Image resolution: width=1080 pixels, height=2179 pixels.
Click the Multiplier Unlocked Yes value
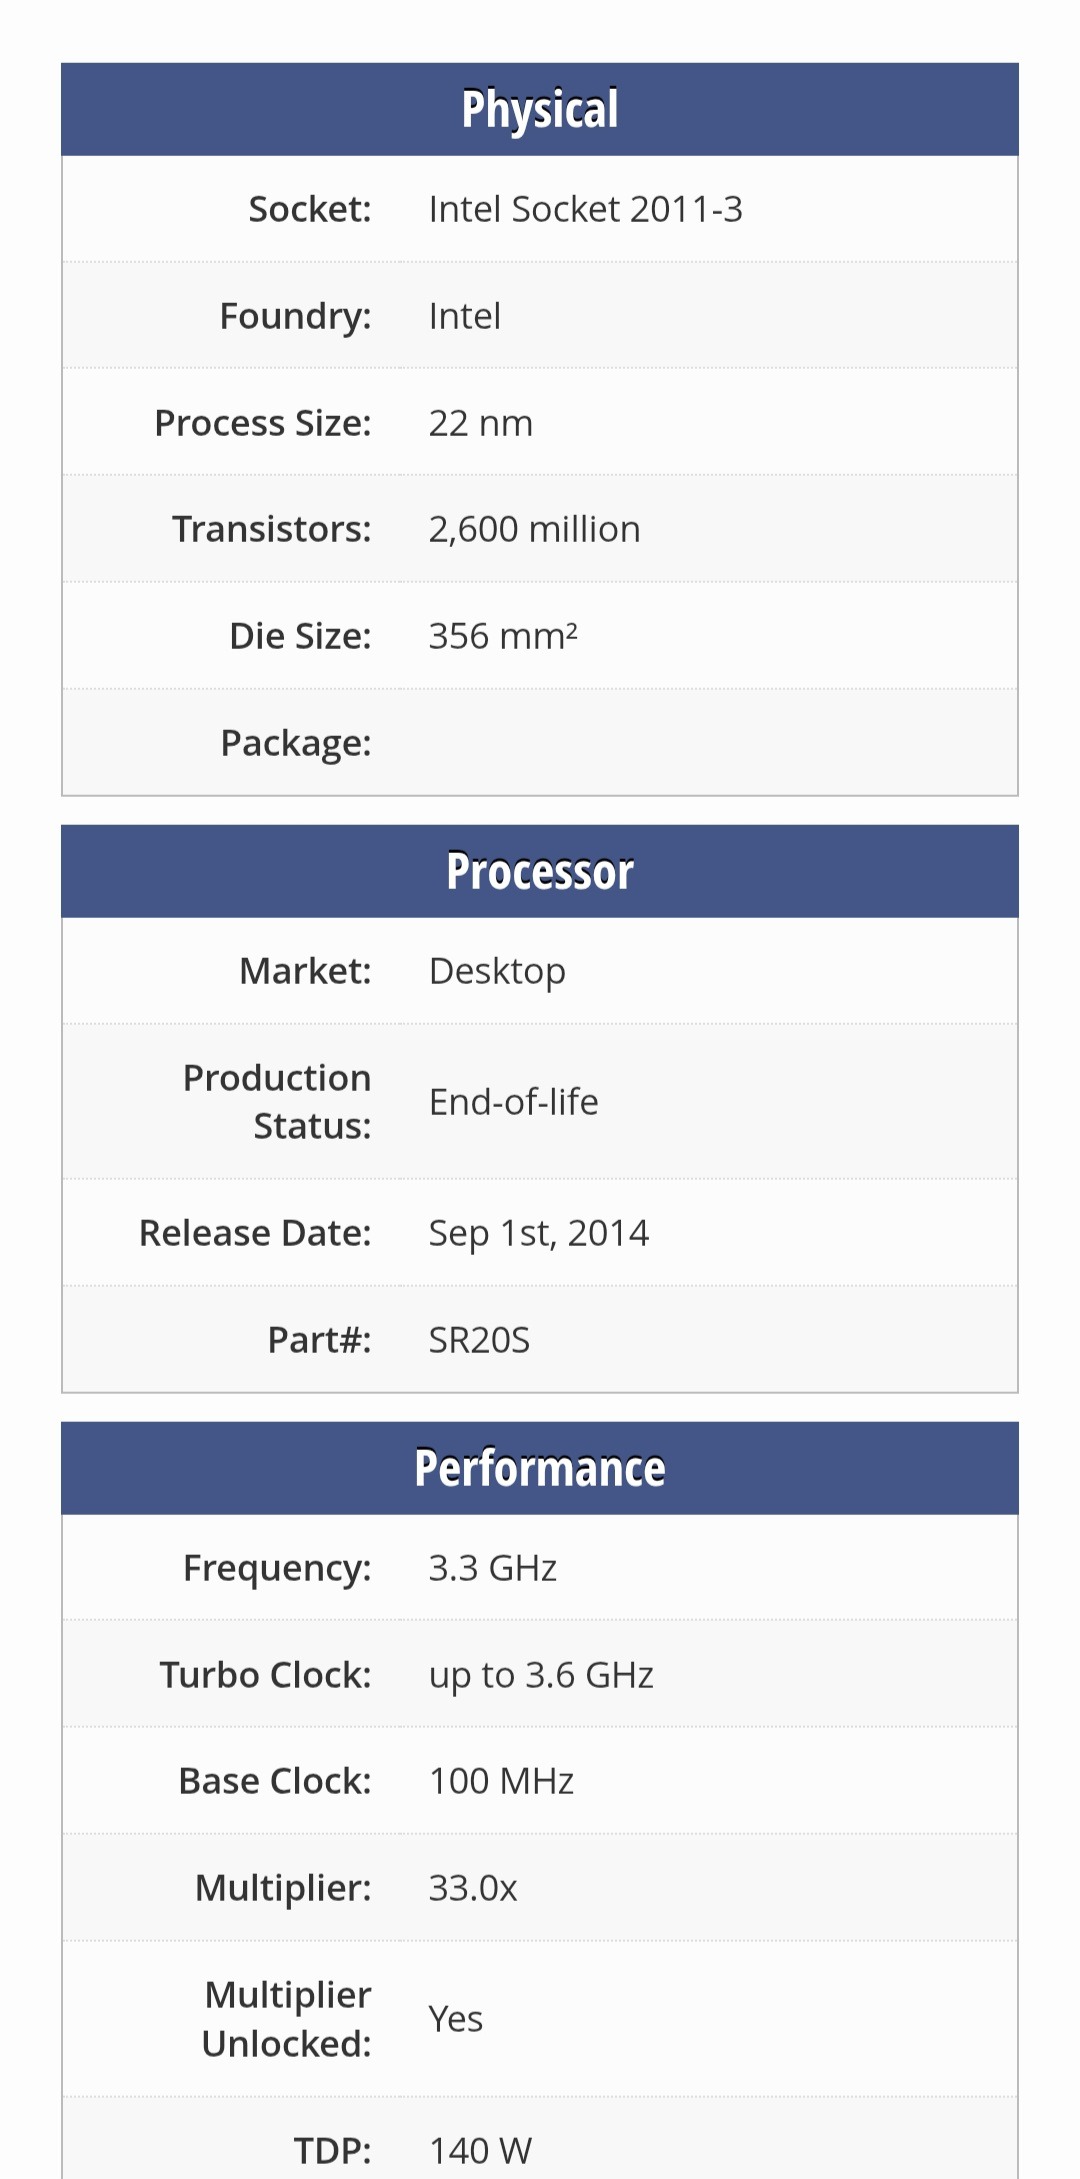pyautogui.click(x=456, y=2019)
